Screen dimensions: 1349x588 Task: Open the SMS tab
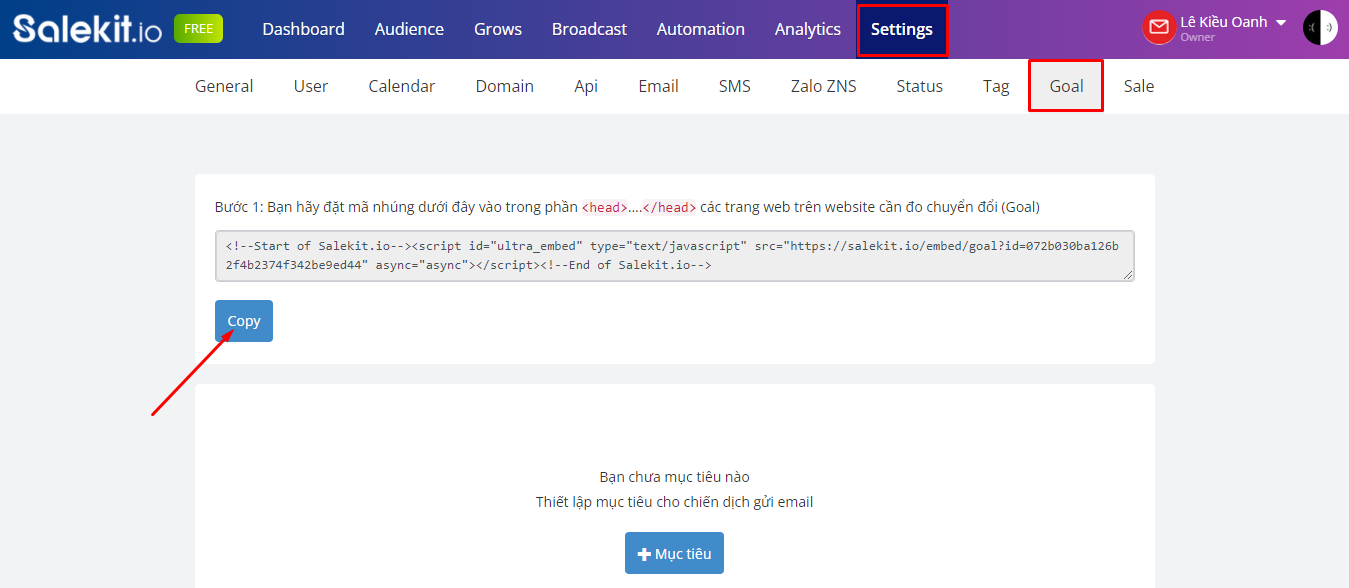[x=735, y=86]
